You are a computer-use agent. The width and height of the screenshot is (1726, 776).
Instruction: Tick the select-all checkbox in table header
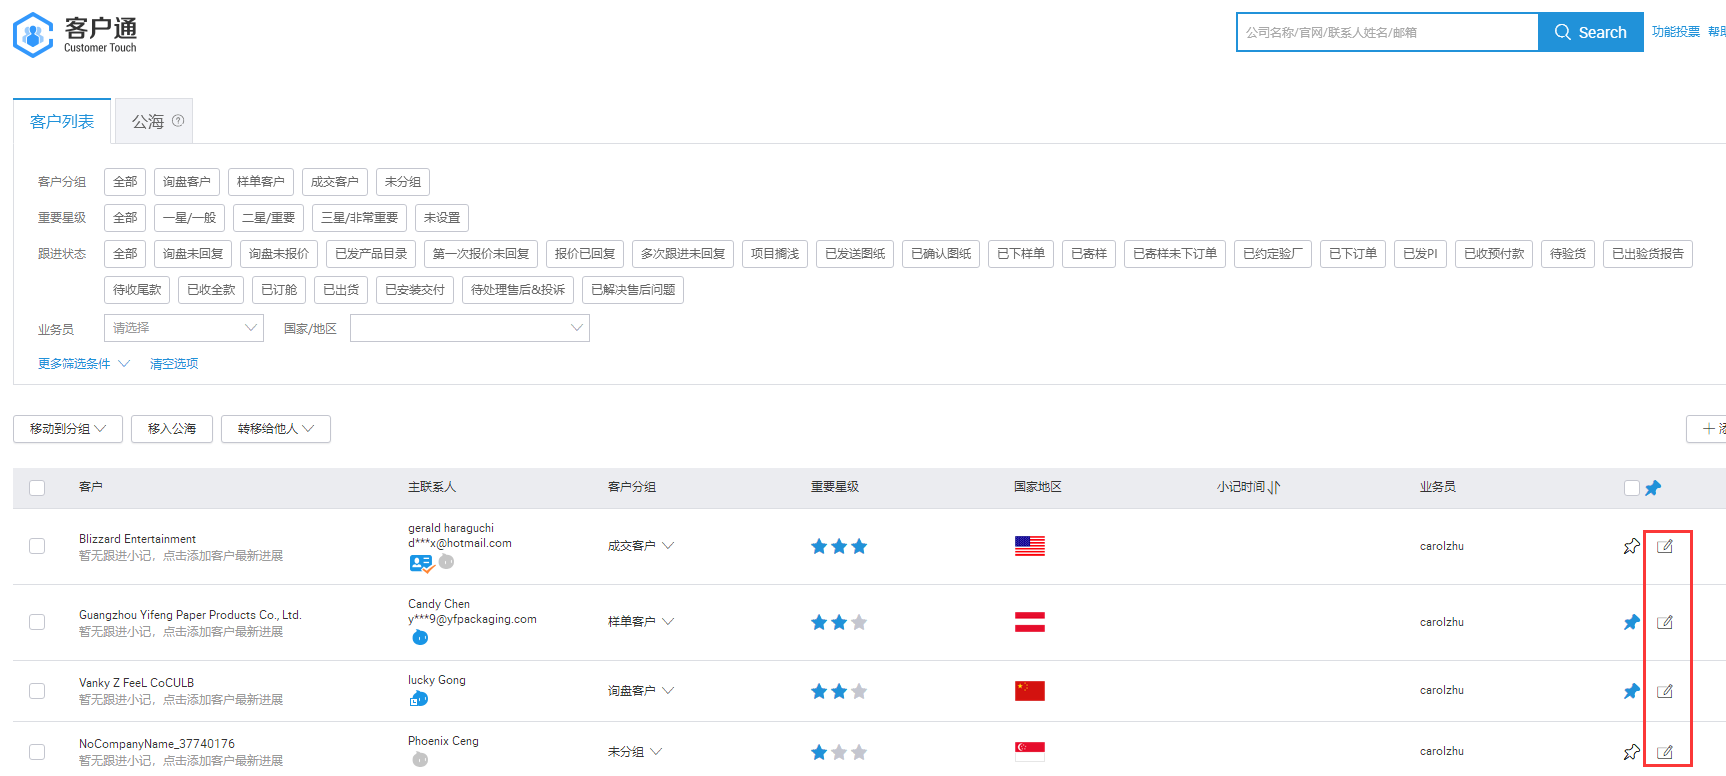point(37,488)
